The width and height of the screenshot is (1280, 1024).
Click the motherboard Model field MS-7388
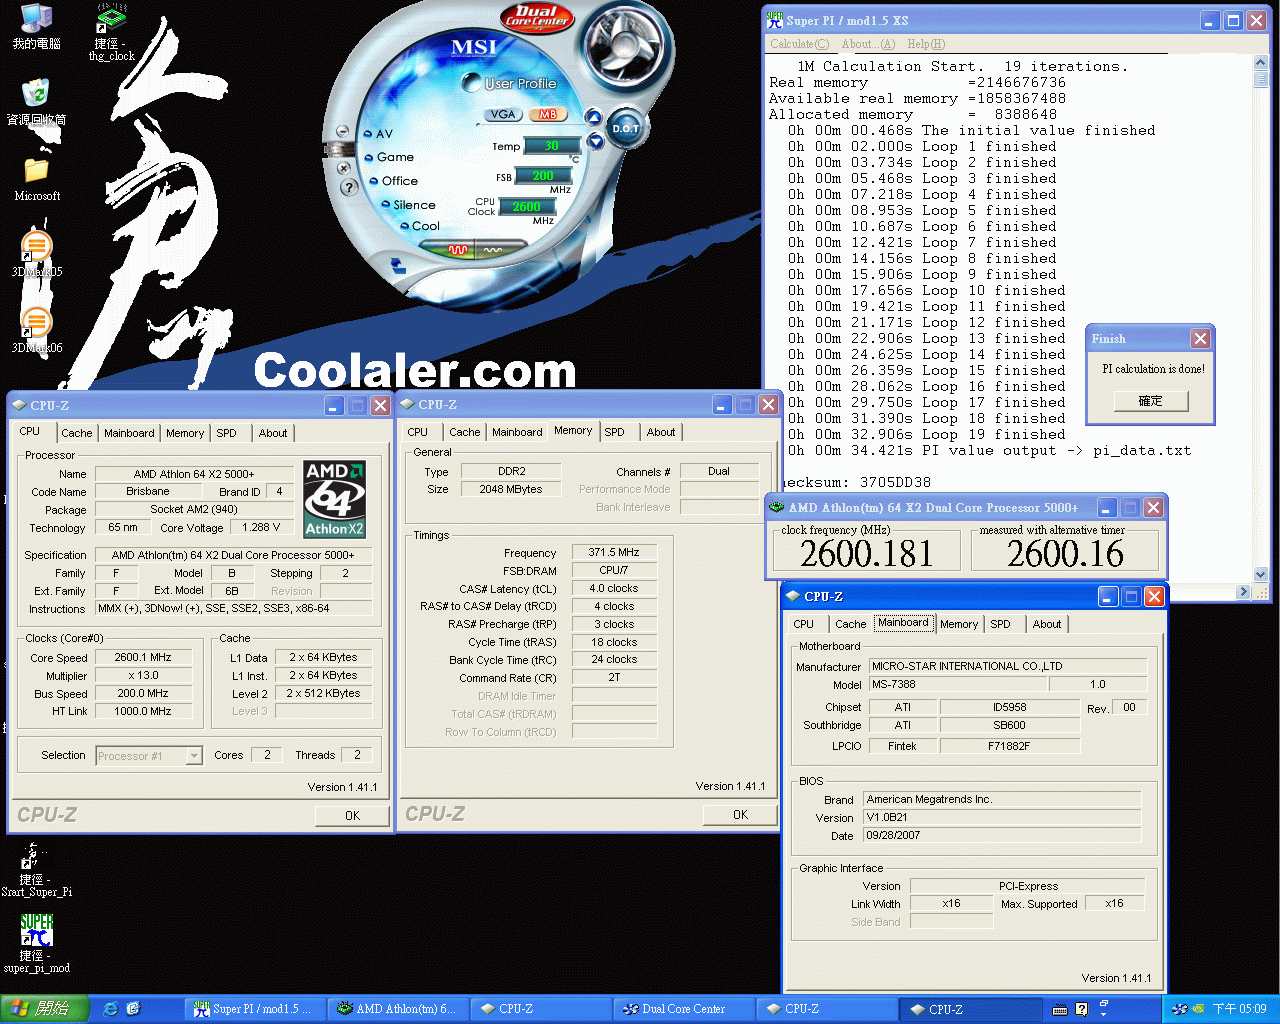pyautogui.click(x=957, y=684)
